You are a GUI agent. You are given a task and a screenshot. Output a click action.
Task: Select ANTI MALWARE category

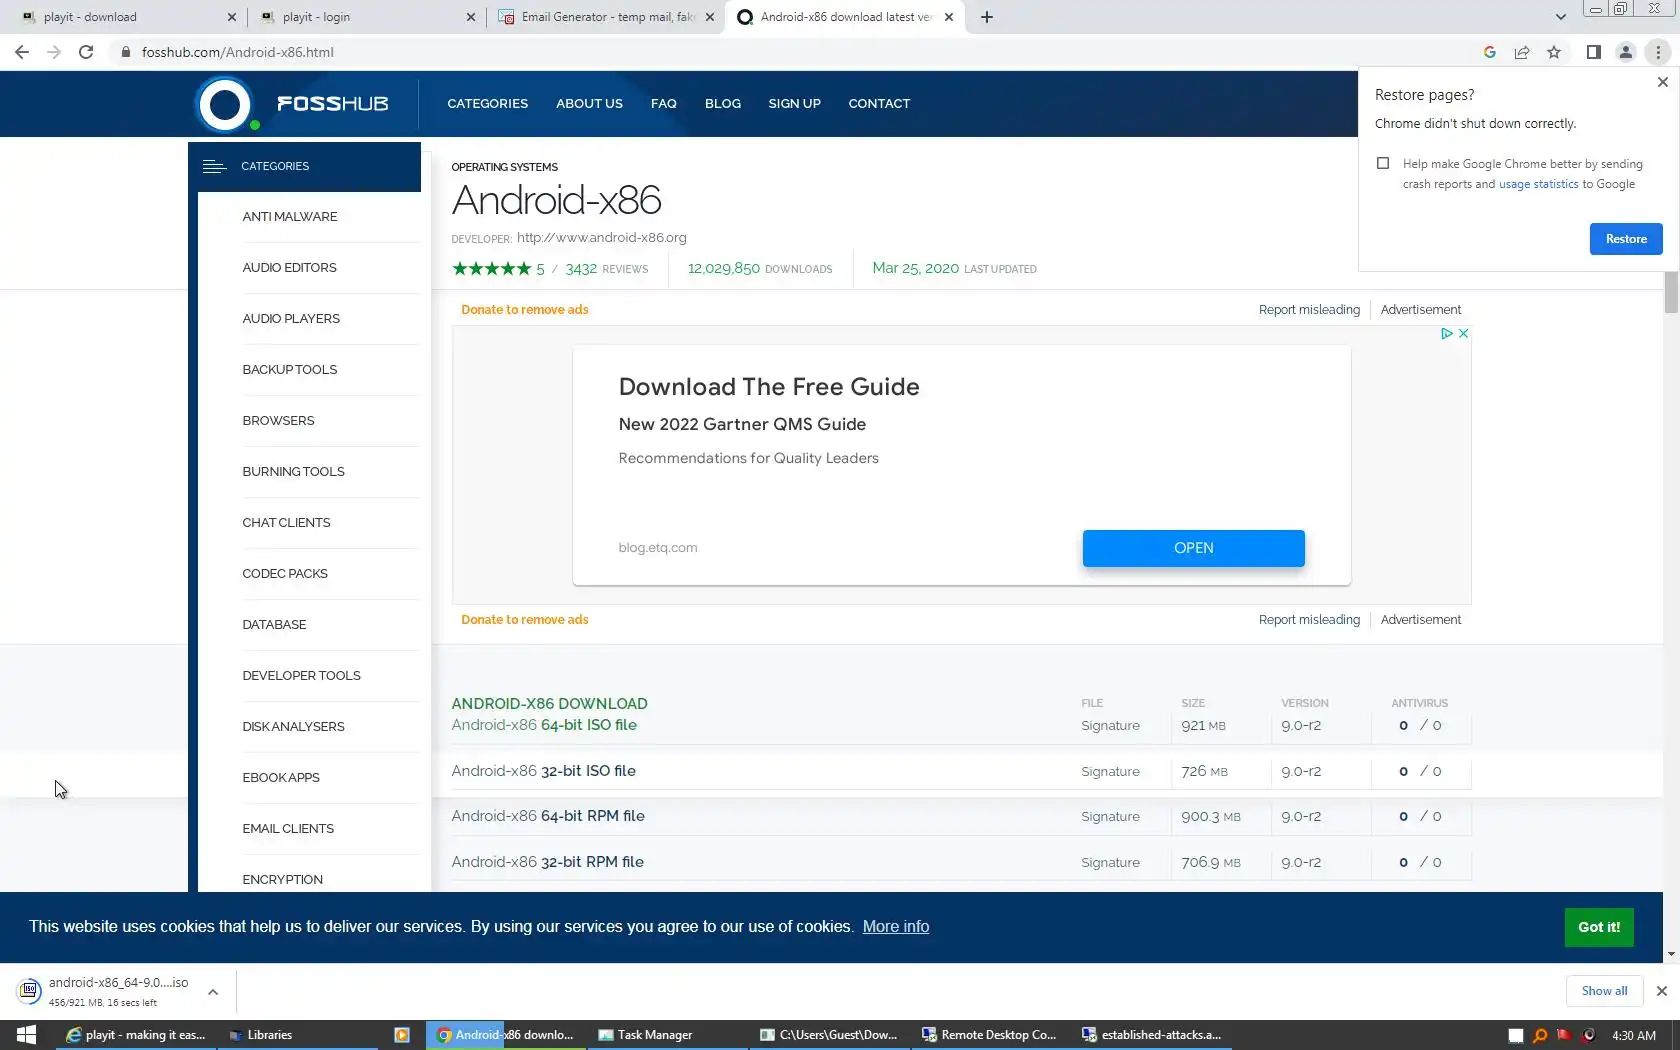[290, 217]
